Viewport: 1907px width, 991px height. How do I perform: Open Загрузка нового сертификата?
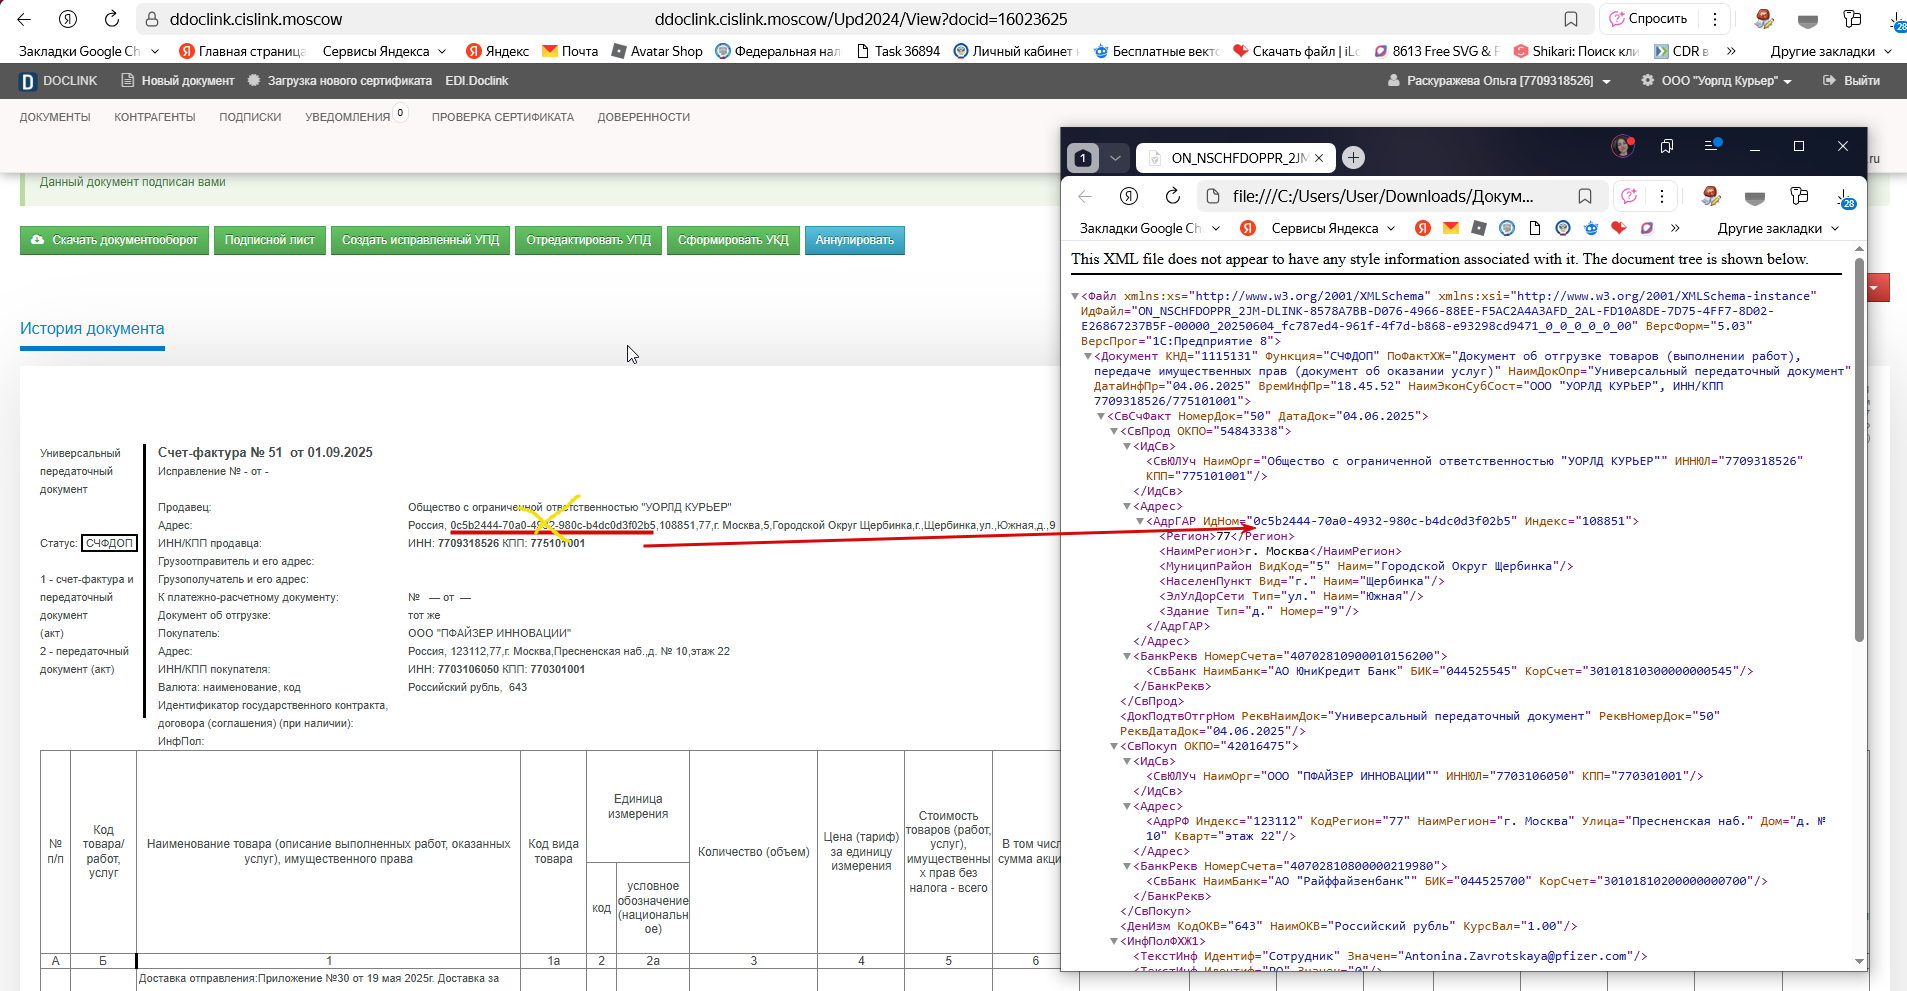pos(340,81)
